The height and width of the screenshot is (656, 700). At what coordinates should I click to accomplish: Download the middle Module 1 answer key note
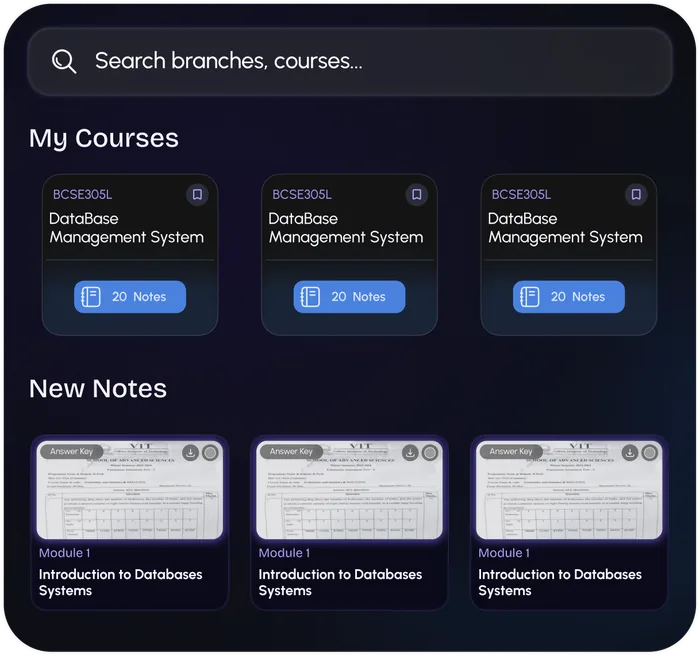(410, 453)
